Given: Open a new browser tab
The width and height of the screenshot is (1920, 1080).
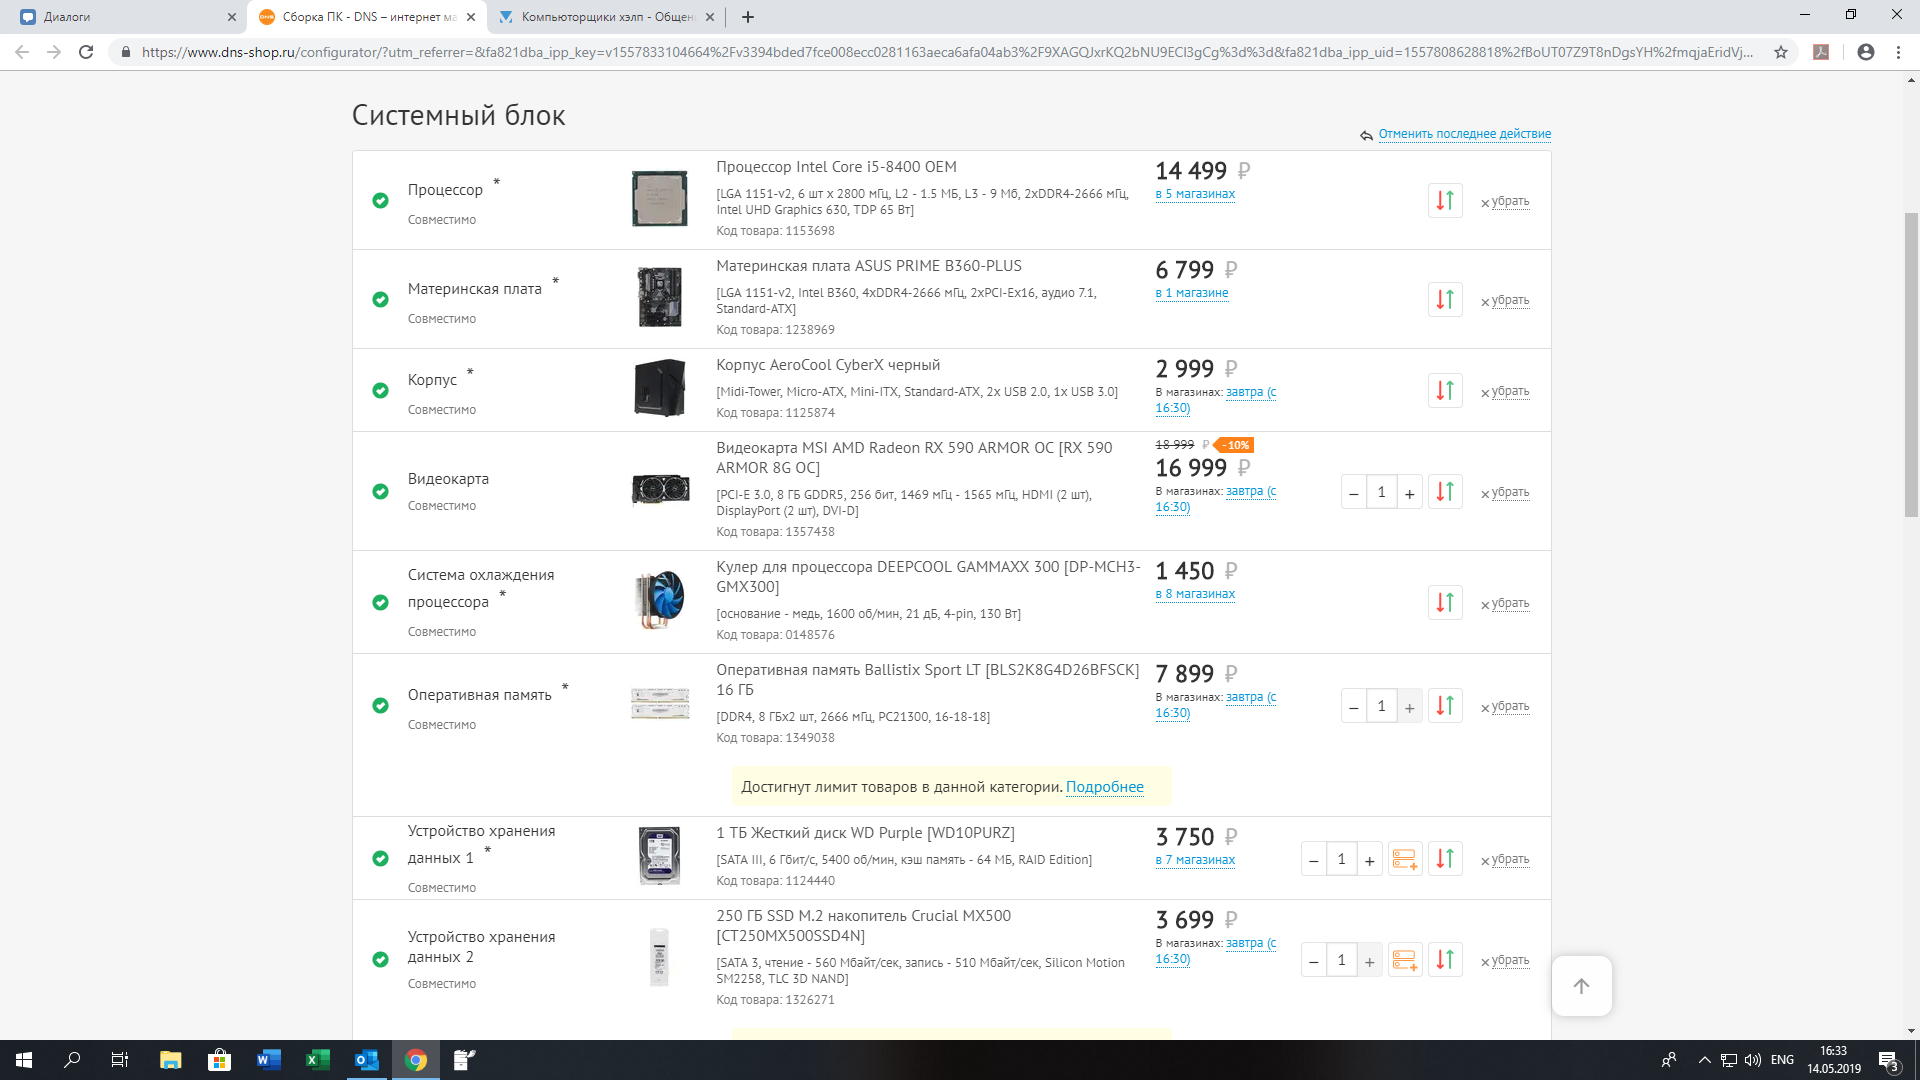Looking at the screenshot, I should [748, 17].
